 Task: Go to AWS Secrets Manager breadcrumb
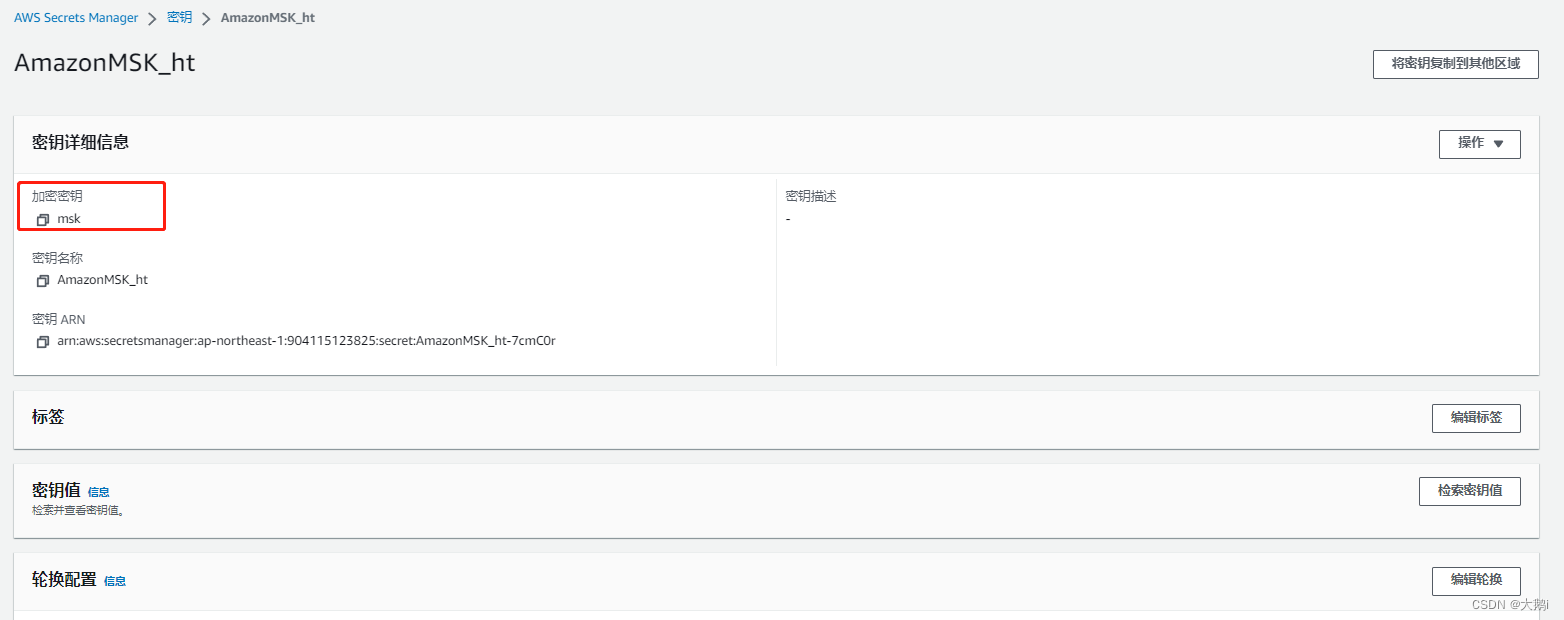[76, 18]
